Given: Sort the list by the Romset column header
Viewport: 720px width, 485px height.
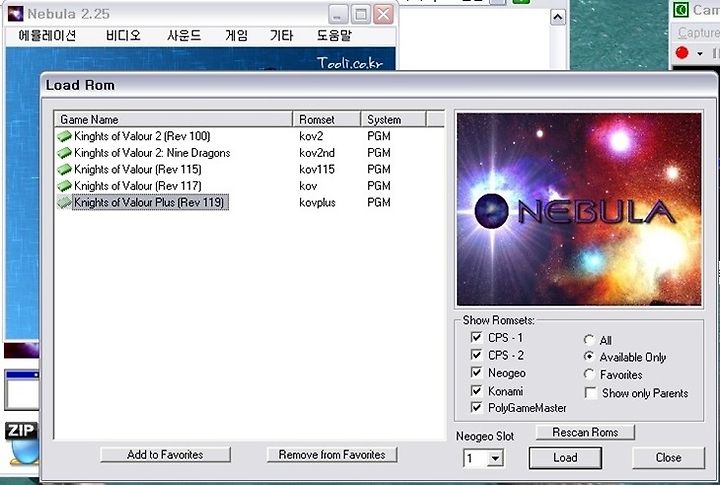Looking at the screenshot, I should click(x=326, y=119).
